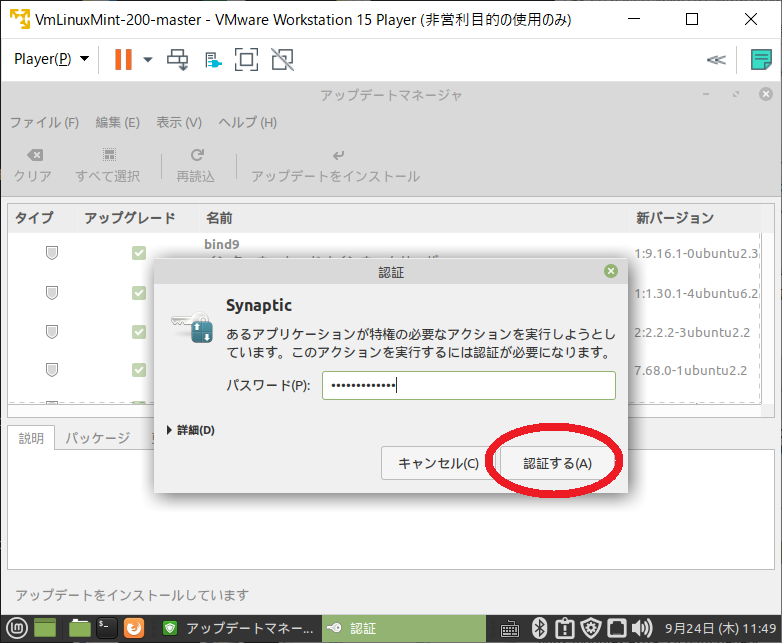Toggle upgrade checkbox for 2:2.2.2-3ubuntu2.2 row

(139, 332)
